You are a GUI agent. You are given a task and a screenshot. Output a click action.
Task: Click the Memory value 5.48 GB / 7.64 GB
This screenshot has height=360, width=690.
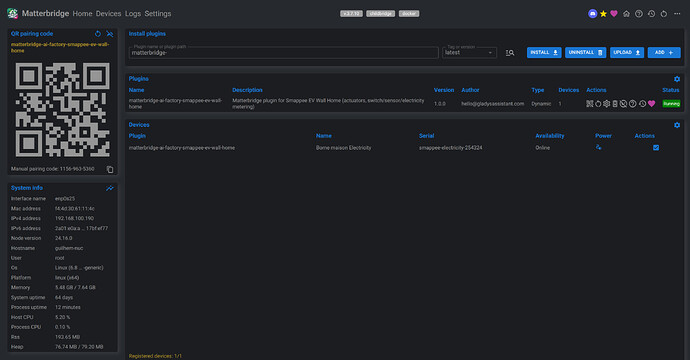[x=75, y=287]
